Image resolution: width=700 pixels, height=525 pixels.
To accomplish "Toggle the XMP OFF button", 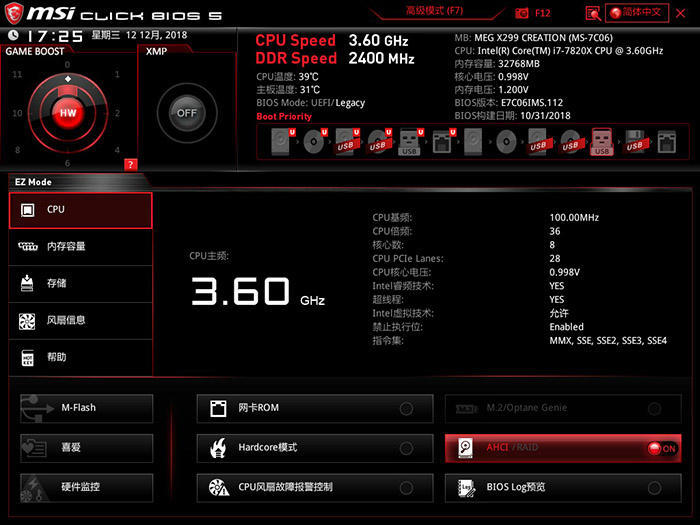I will [x=187, y=113].
